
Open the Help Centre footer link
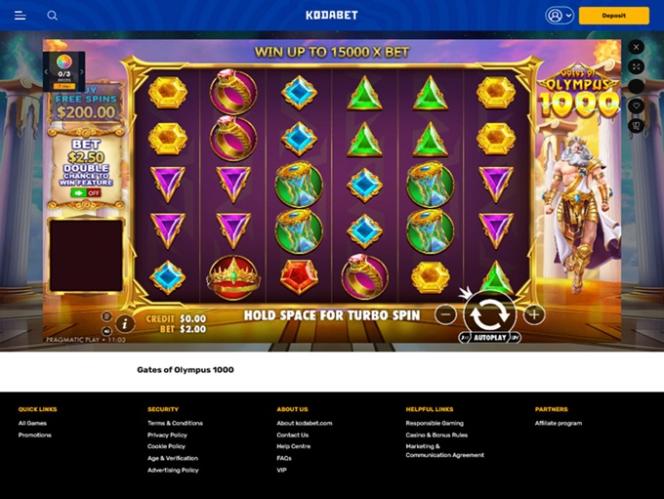tap(293, 446)
